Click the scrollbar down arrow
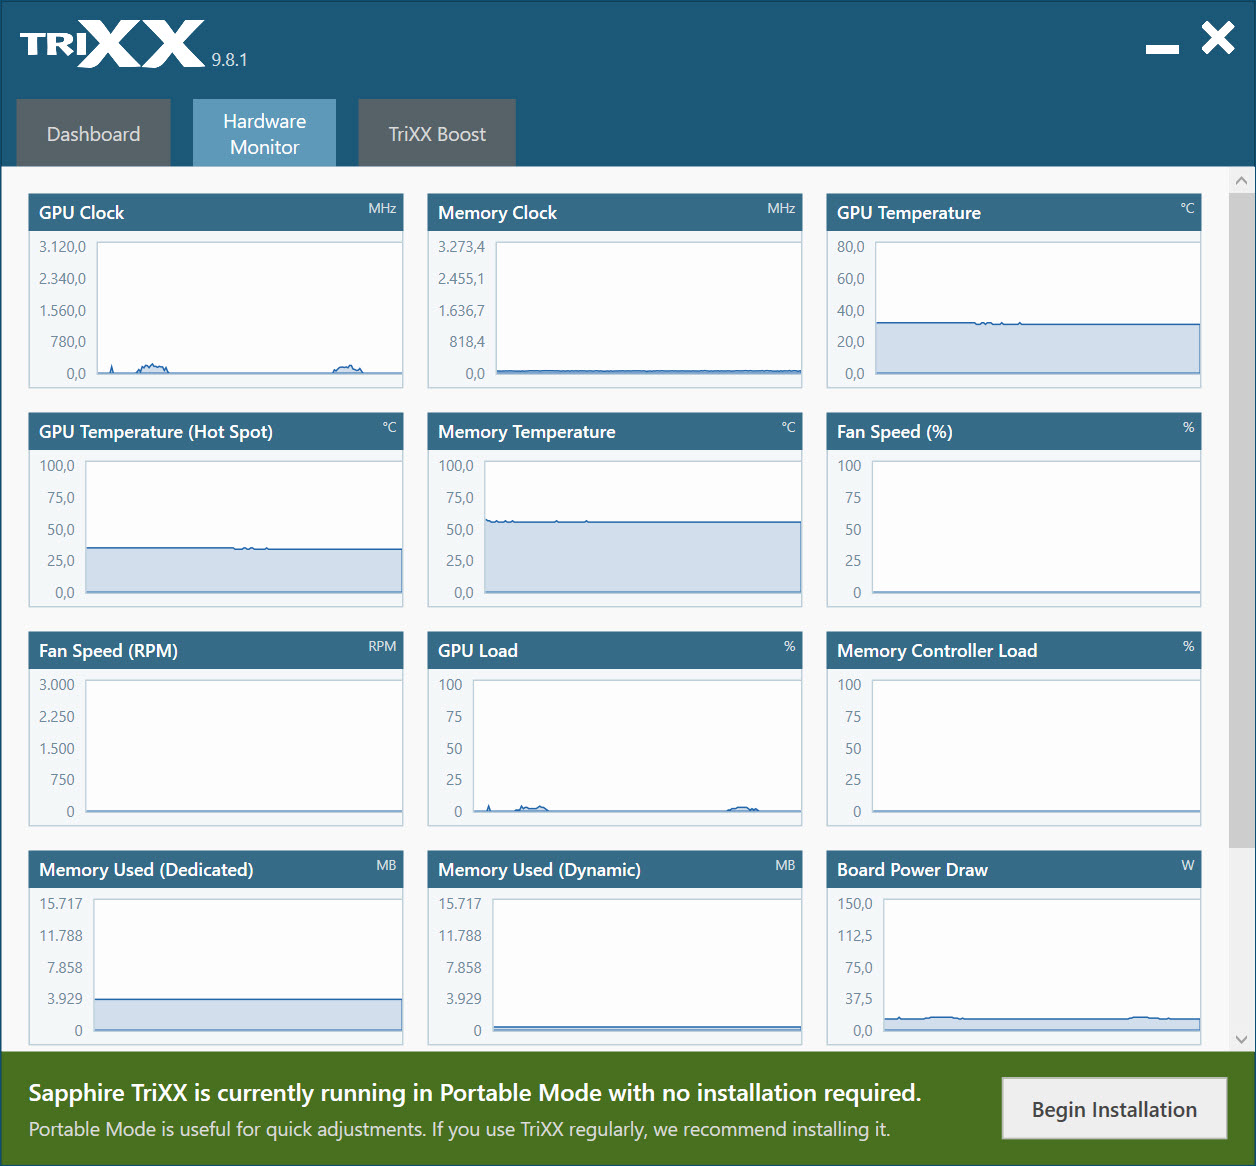The image size is (1256, 1166). 1241,1039
